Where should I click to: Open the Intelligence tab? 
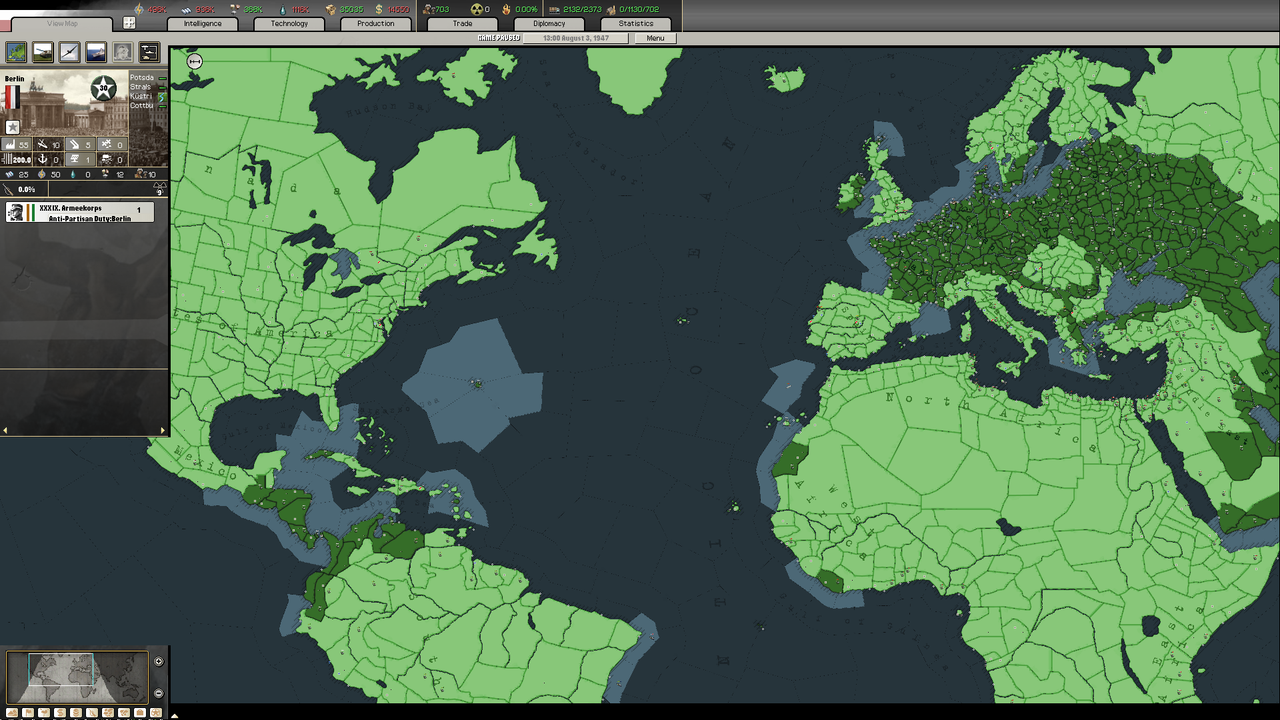pos(202,23)
